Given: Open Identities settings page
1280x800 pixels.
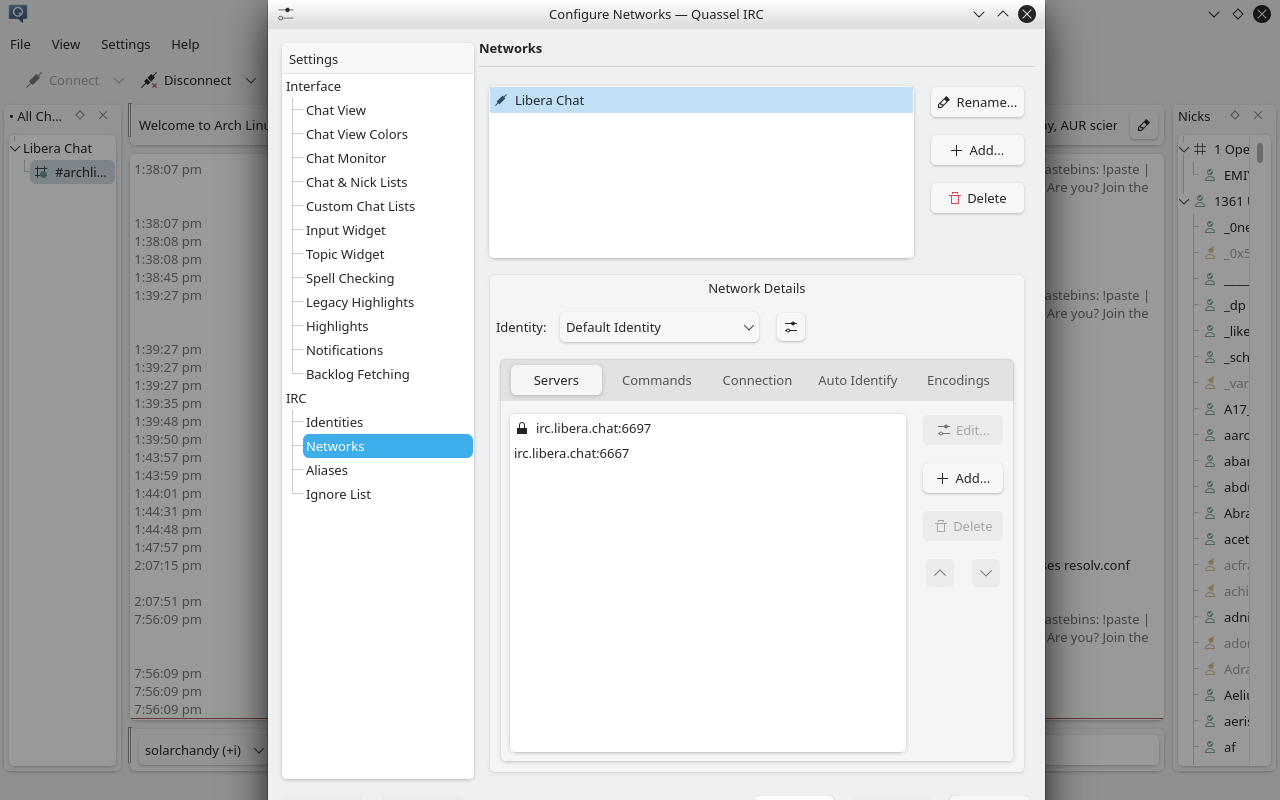Looking at the screenshot, I should tap(334, 422).
